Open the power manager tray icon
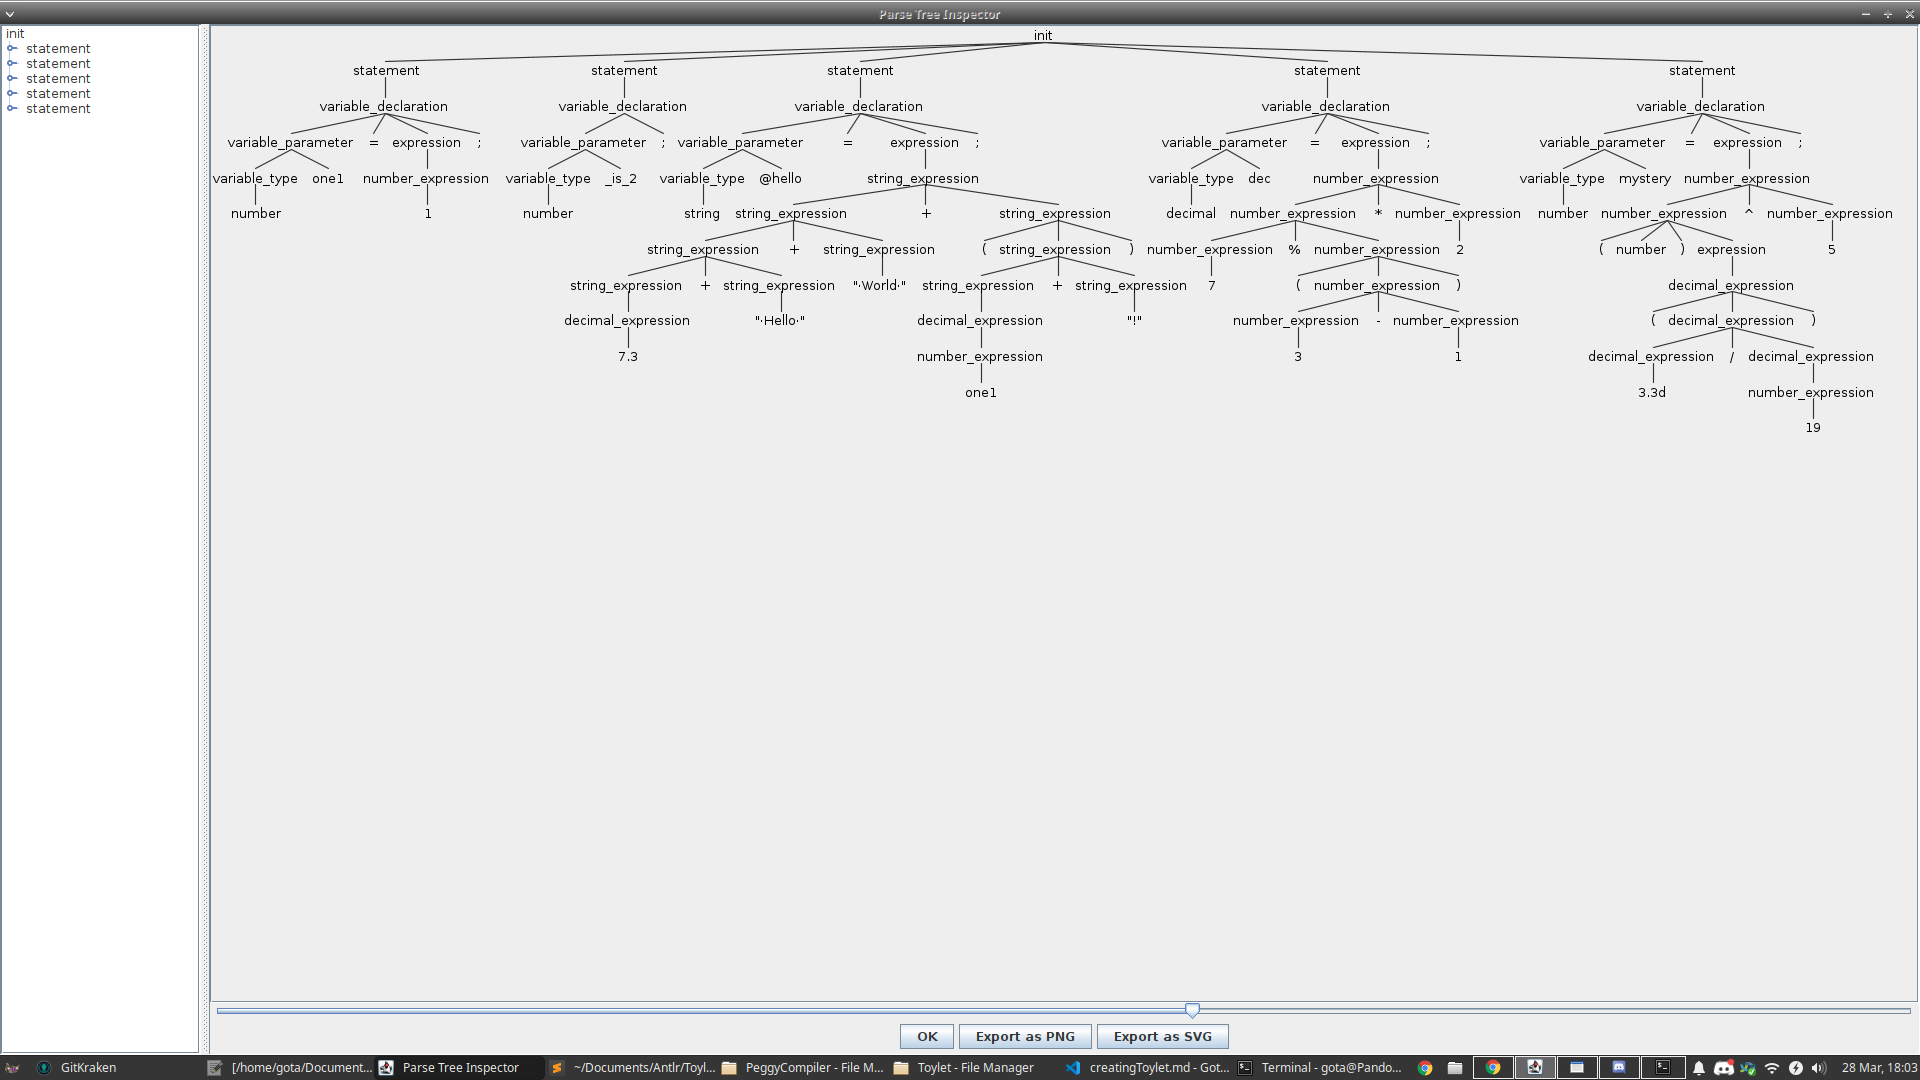The height and width of the screenshot is (1080, 1920). 1796,1068
